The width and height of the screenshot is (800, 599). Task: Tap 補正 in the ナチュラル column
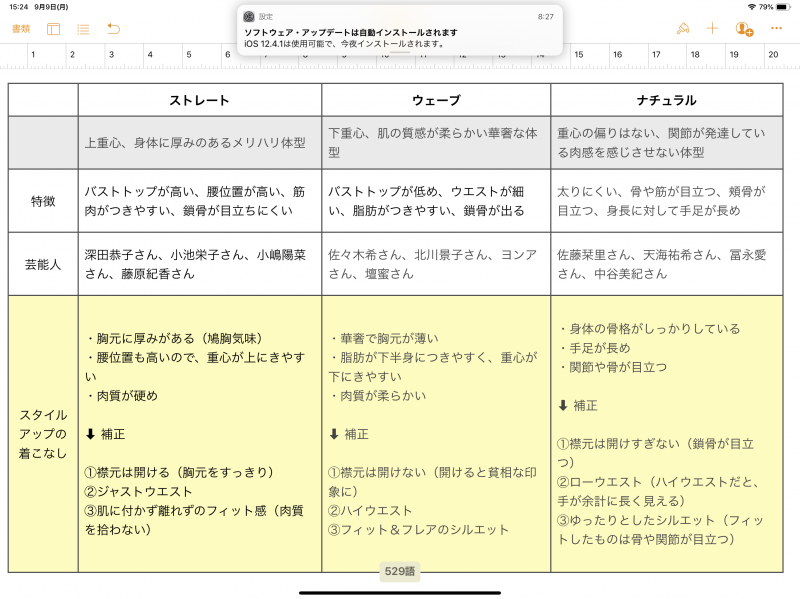(x=585, y=406)
